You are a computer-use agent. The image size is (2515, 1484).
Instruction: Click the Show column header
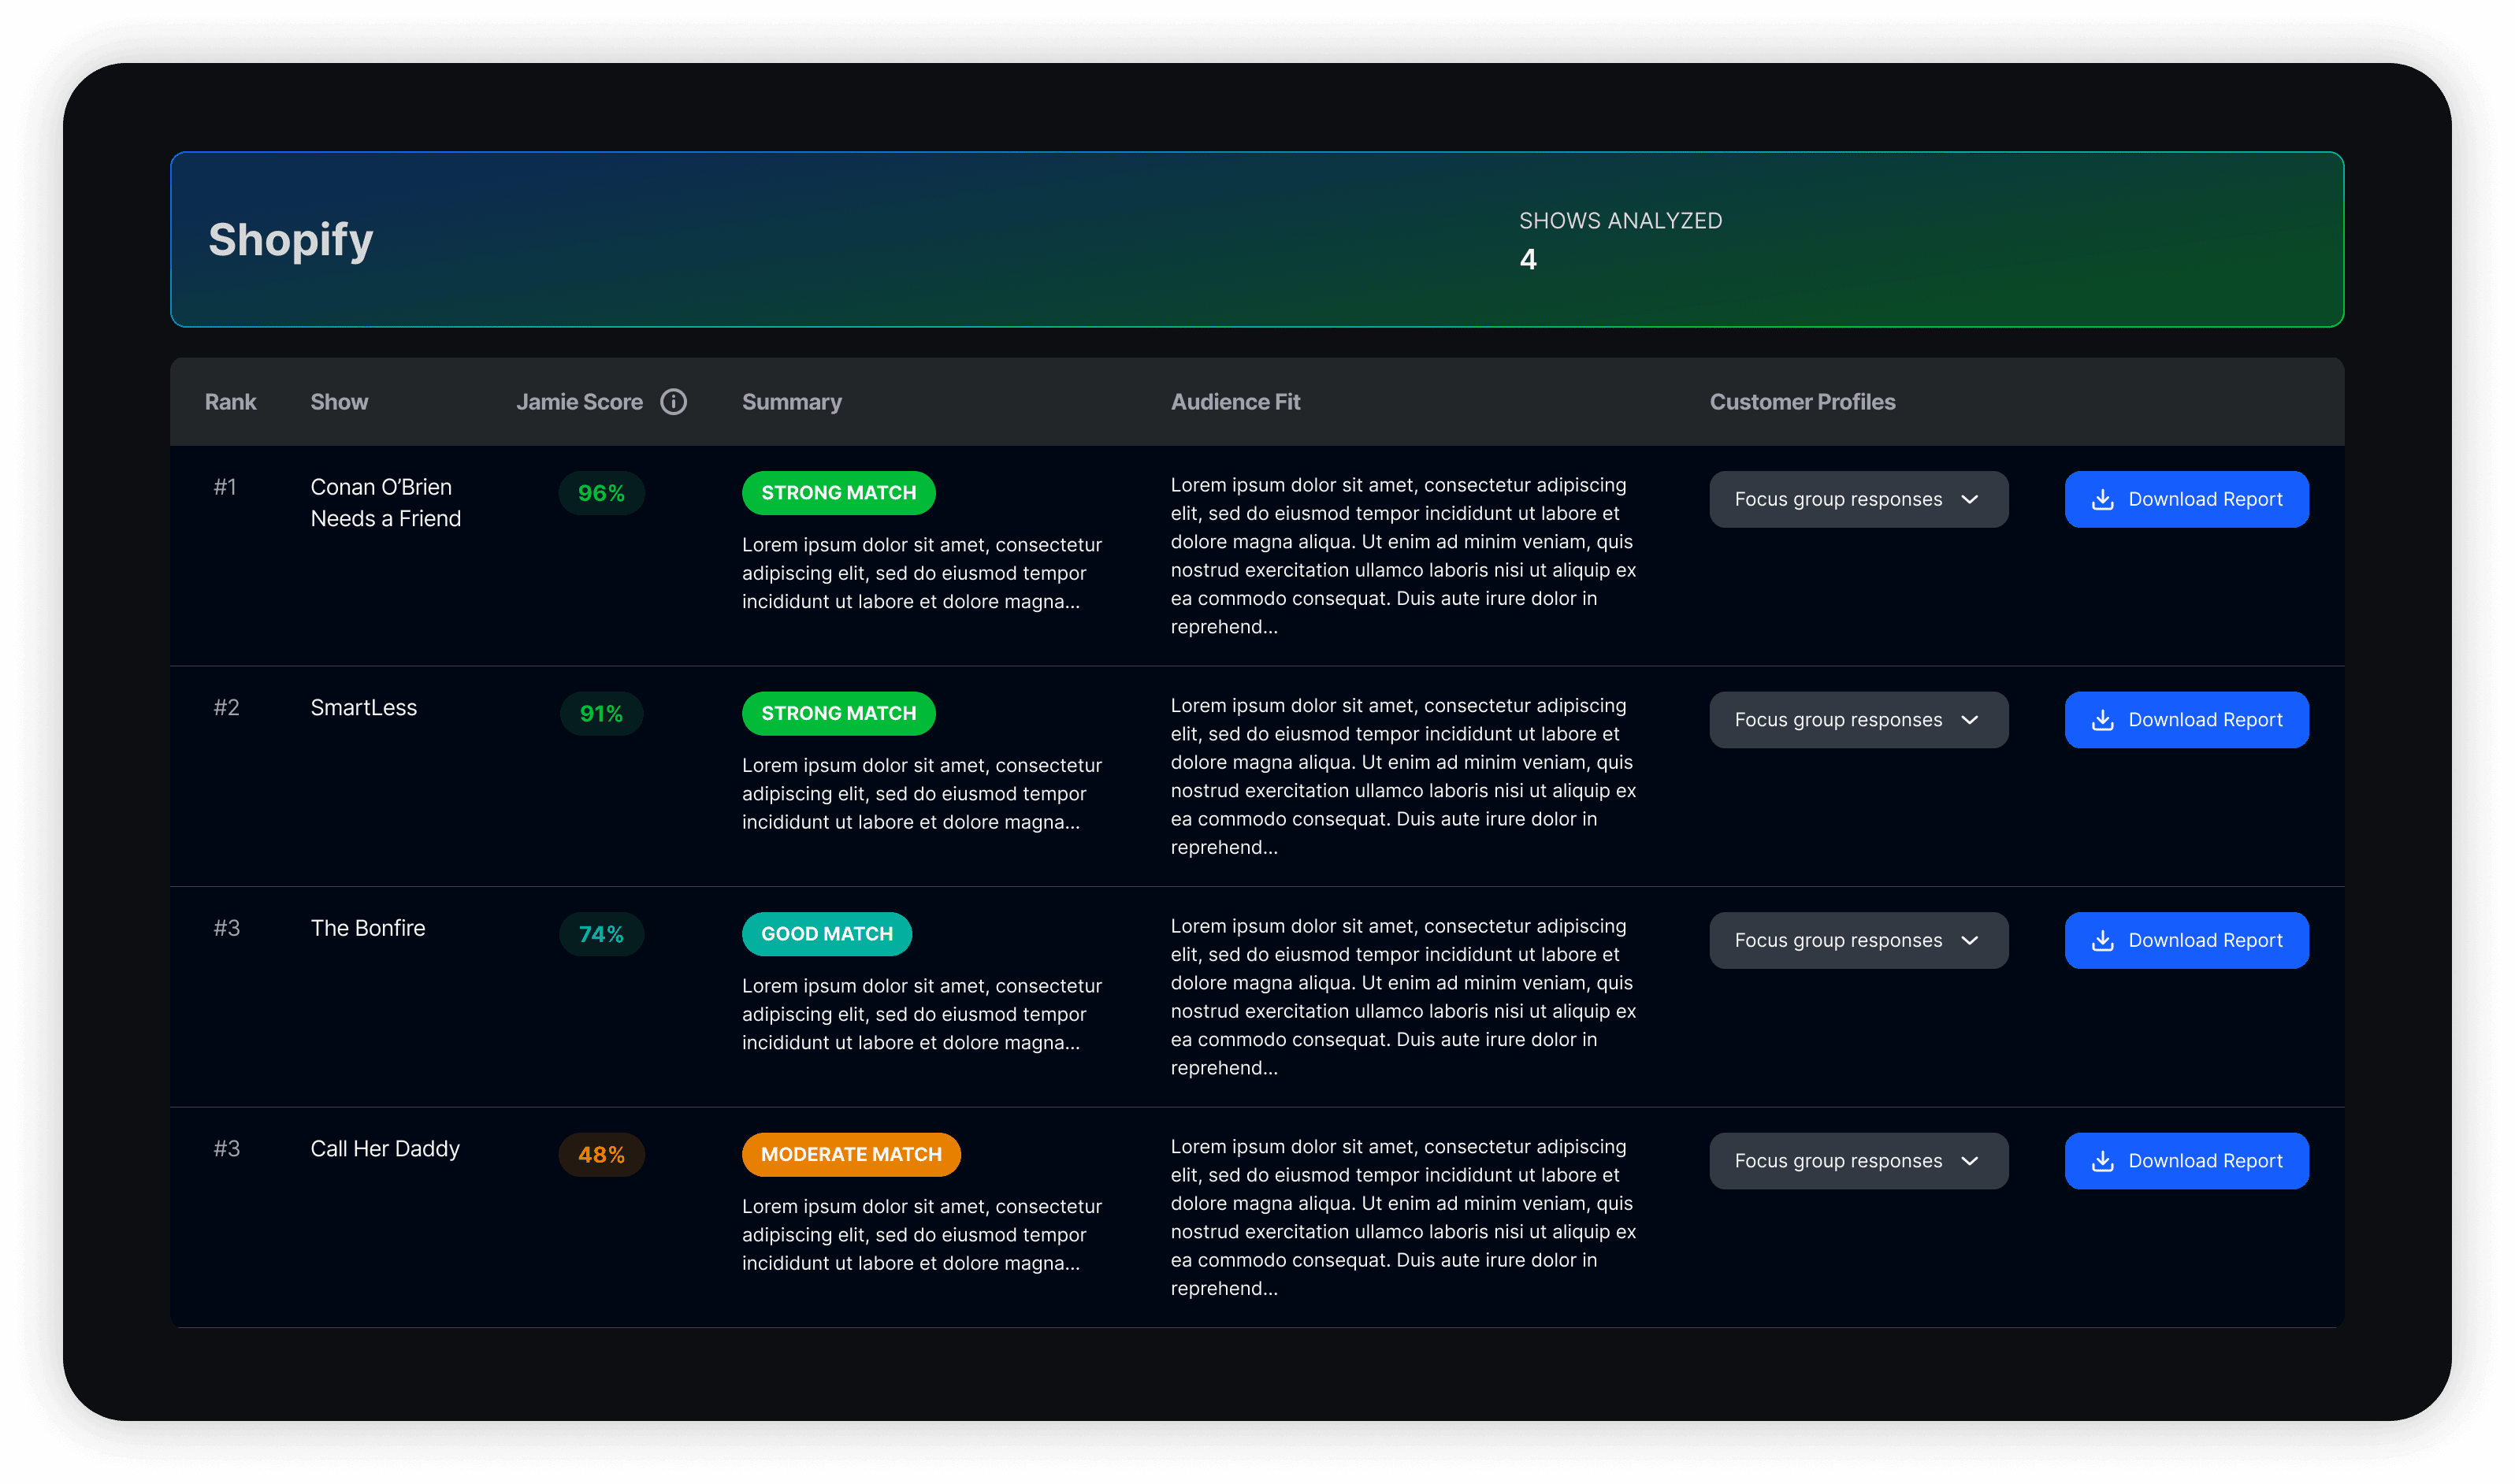(x=339, y=402)
